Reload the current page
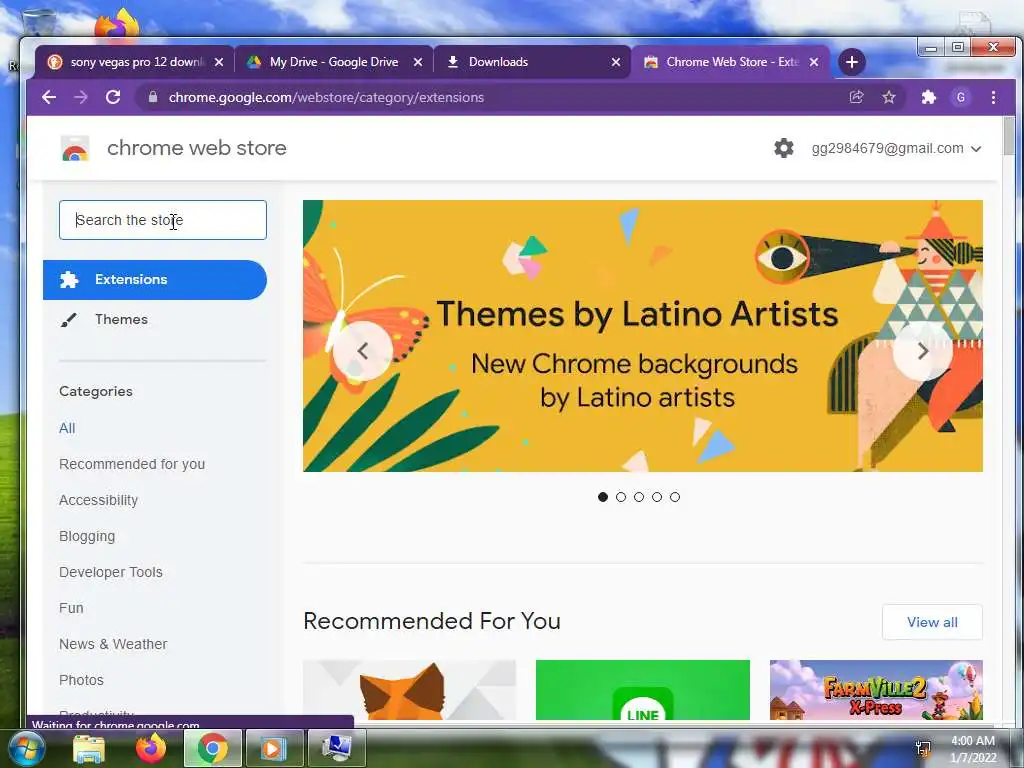The height and width of the screenshot is (768, 1024). 113,97
